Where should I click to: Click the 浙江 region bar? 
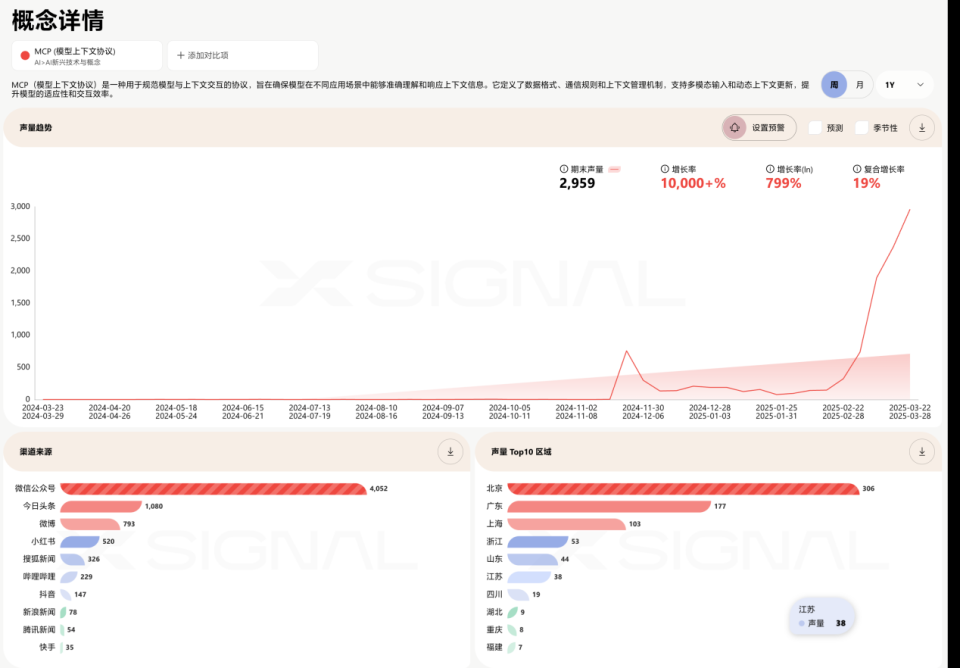tap(538, 542)
